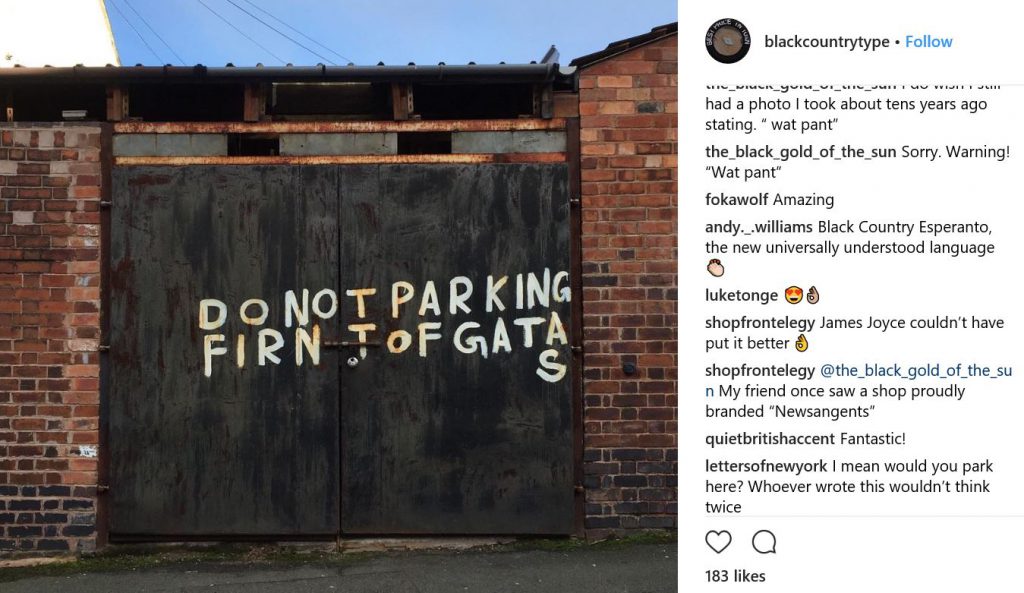Open the blackcountrytype profile picture
The height and width of the screenshot is (593, 1024).
coord(728,41)
